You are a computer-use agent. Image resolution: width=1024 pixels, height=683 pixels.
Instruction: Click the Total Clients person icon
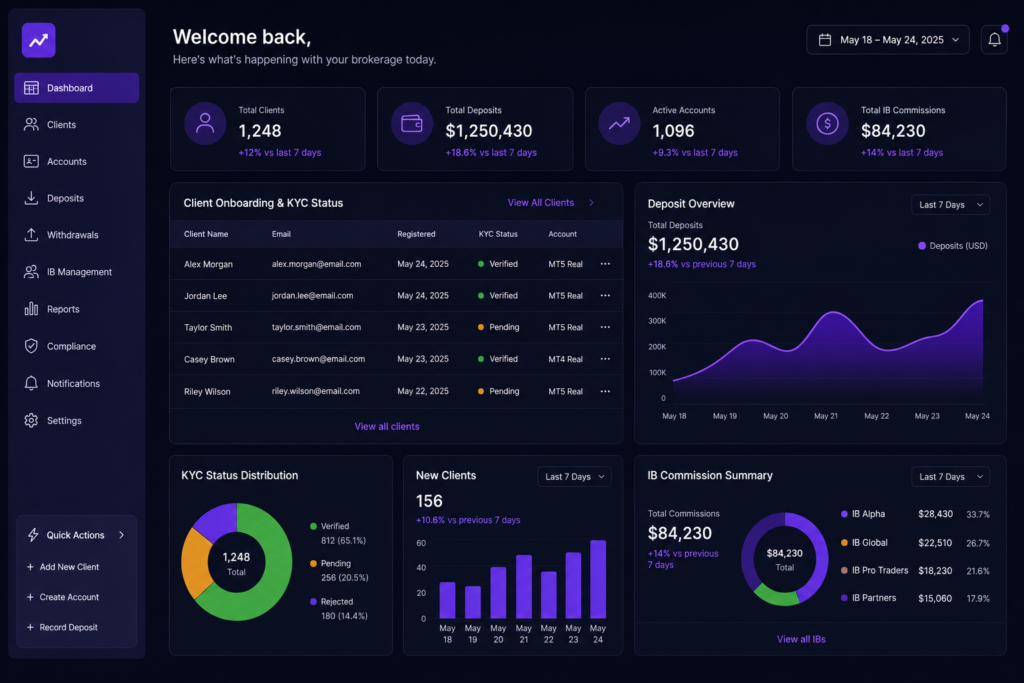(x=205, y=123)
